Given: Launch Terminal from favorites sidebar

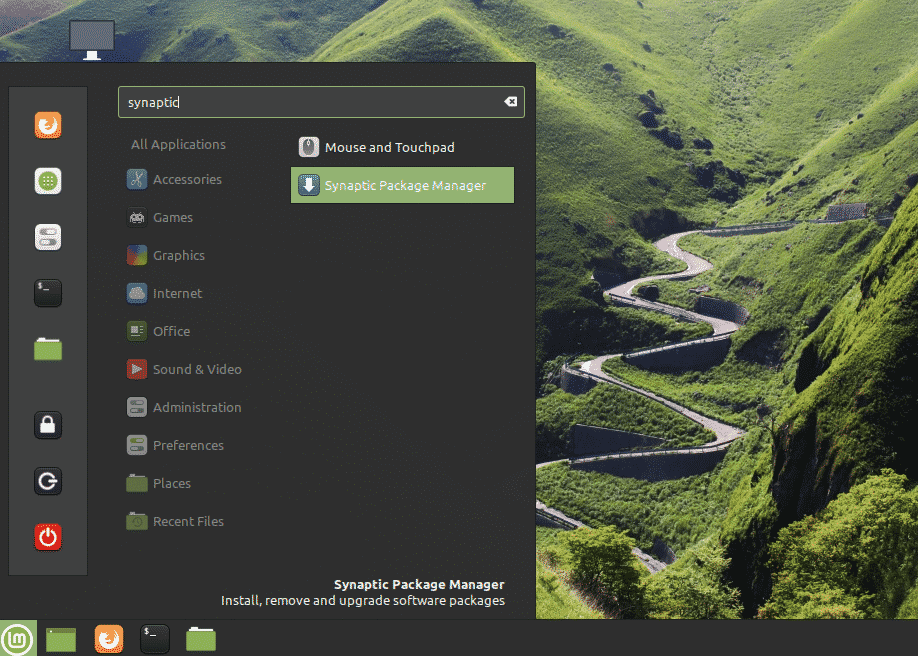Looking at the screenshot, I should [x=48, y=293].
